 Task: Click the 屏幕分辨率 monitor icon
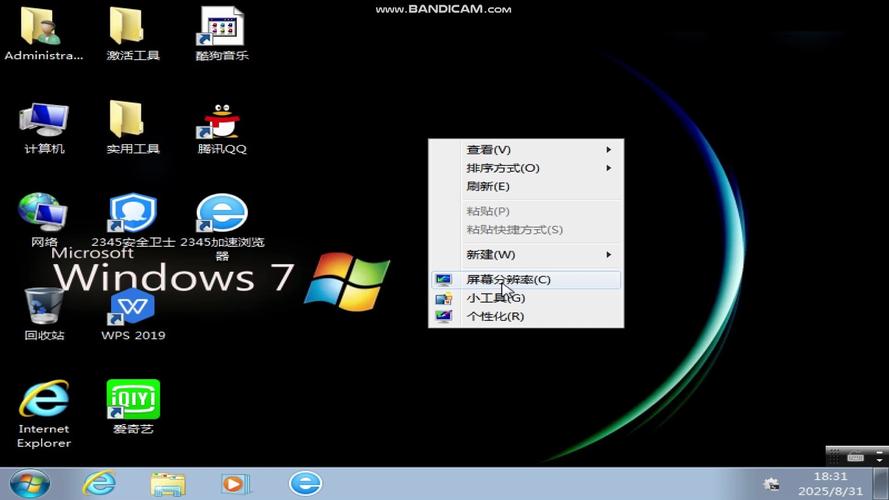pyautogui.click(x=443, y=279)
